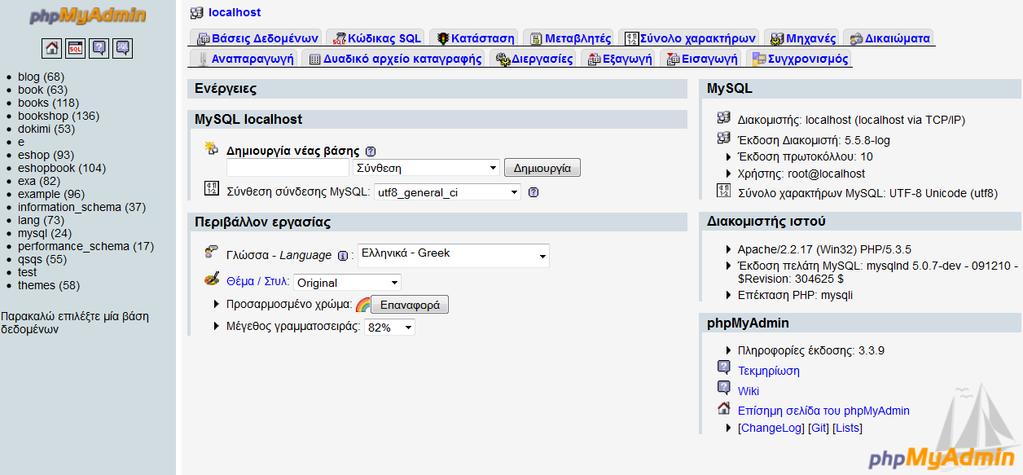This screenshot has height=475, width=1023.
Task: Open the Original theme dropdown
Action: click(x=347, y=283)
